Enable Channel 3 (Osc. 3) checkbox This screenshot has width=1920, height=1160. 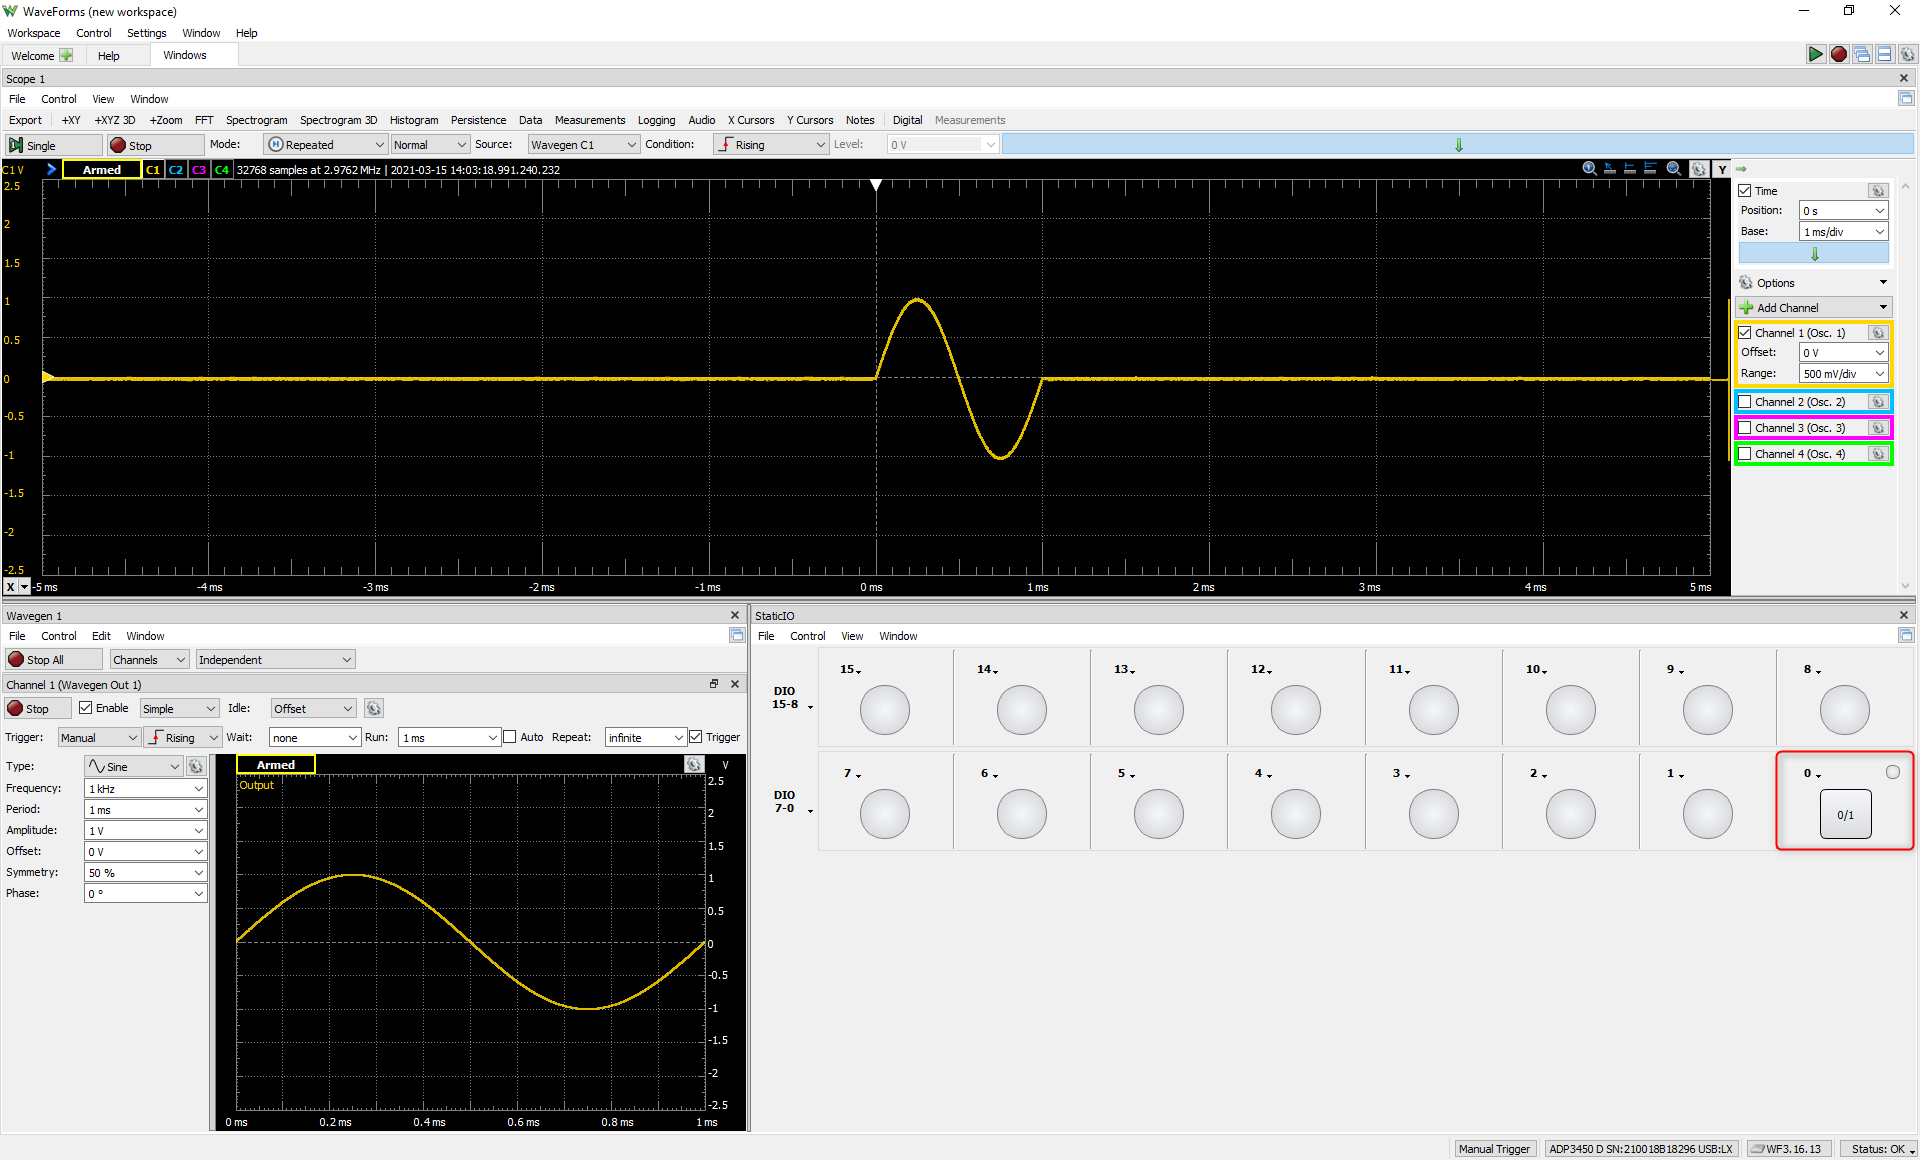[x=1745, y=428]
